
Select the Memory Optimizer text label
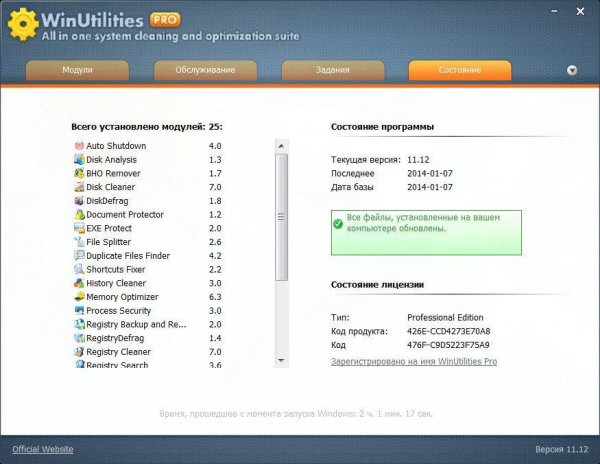122,297
